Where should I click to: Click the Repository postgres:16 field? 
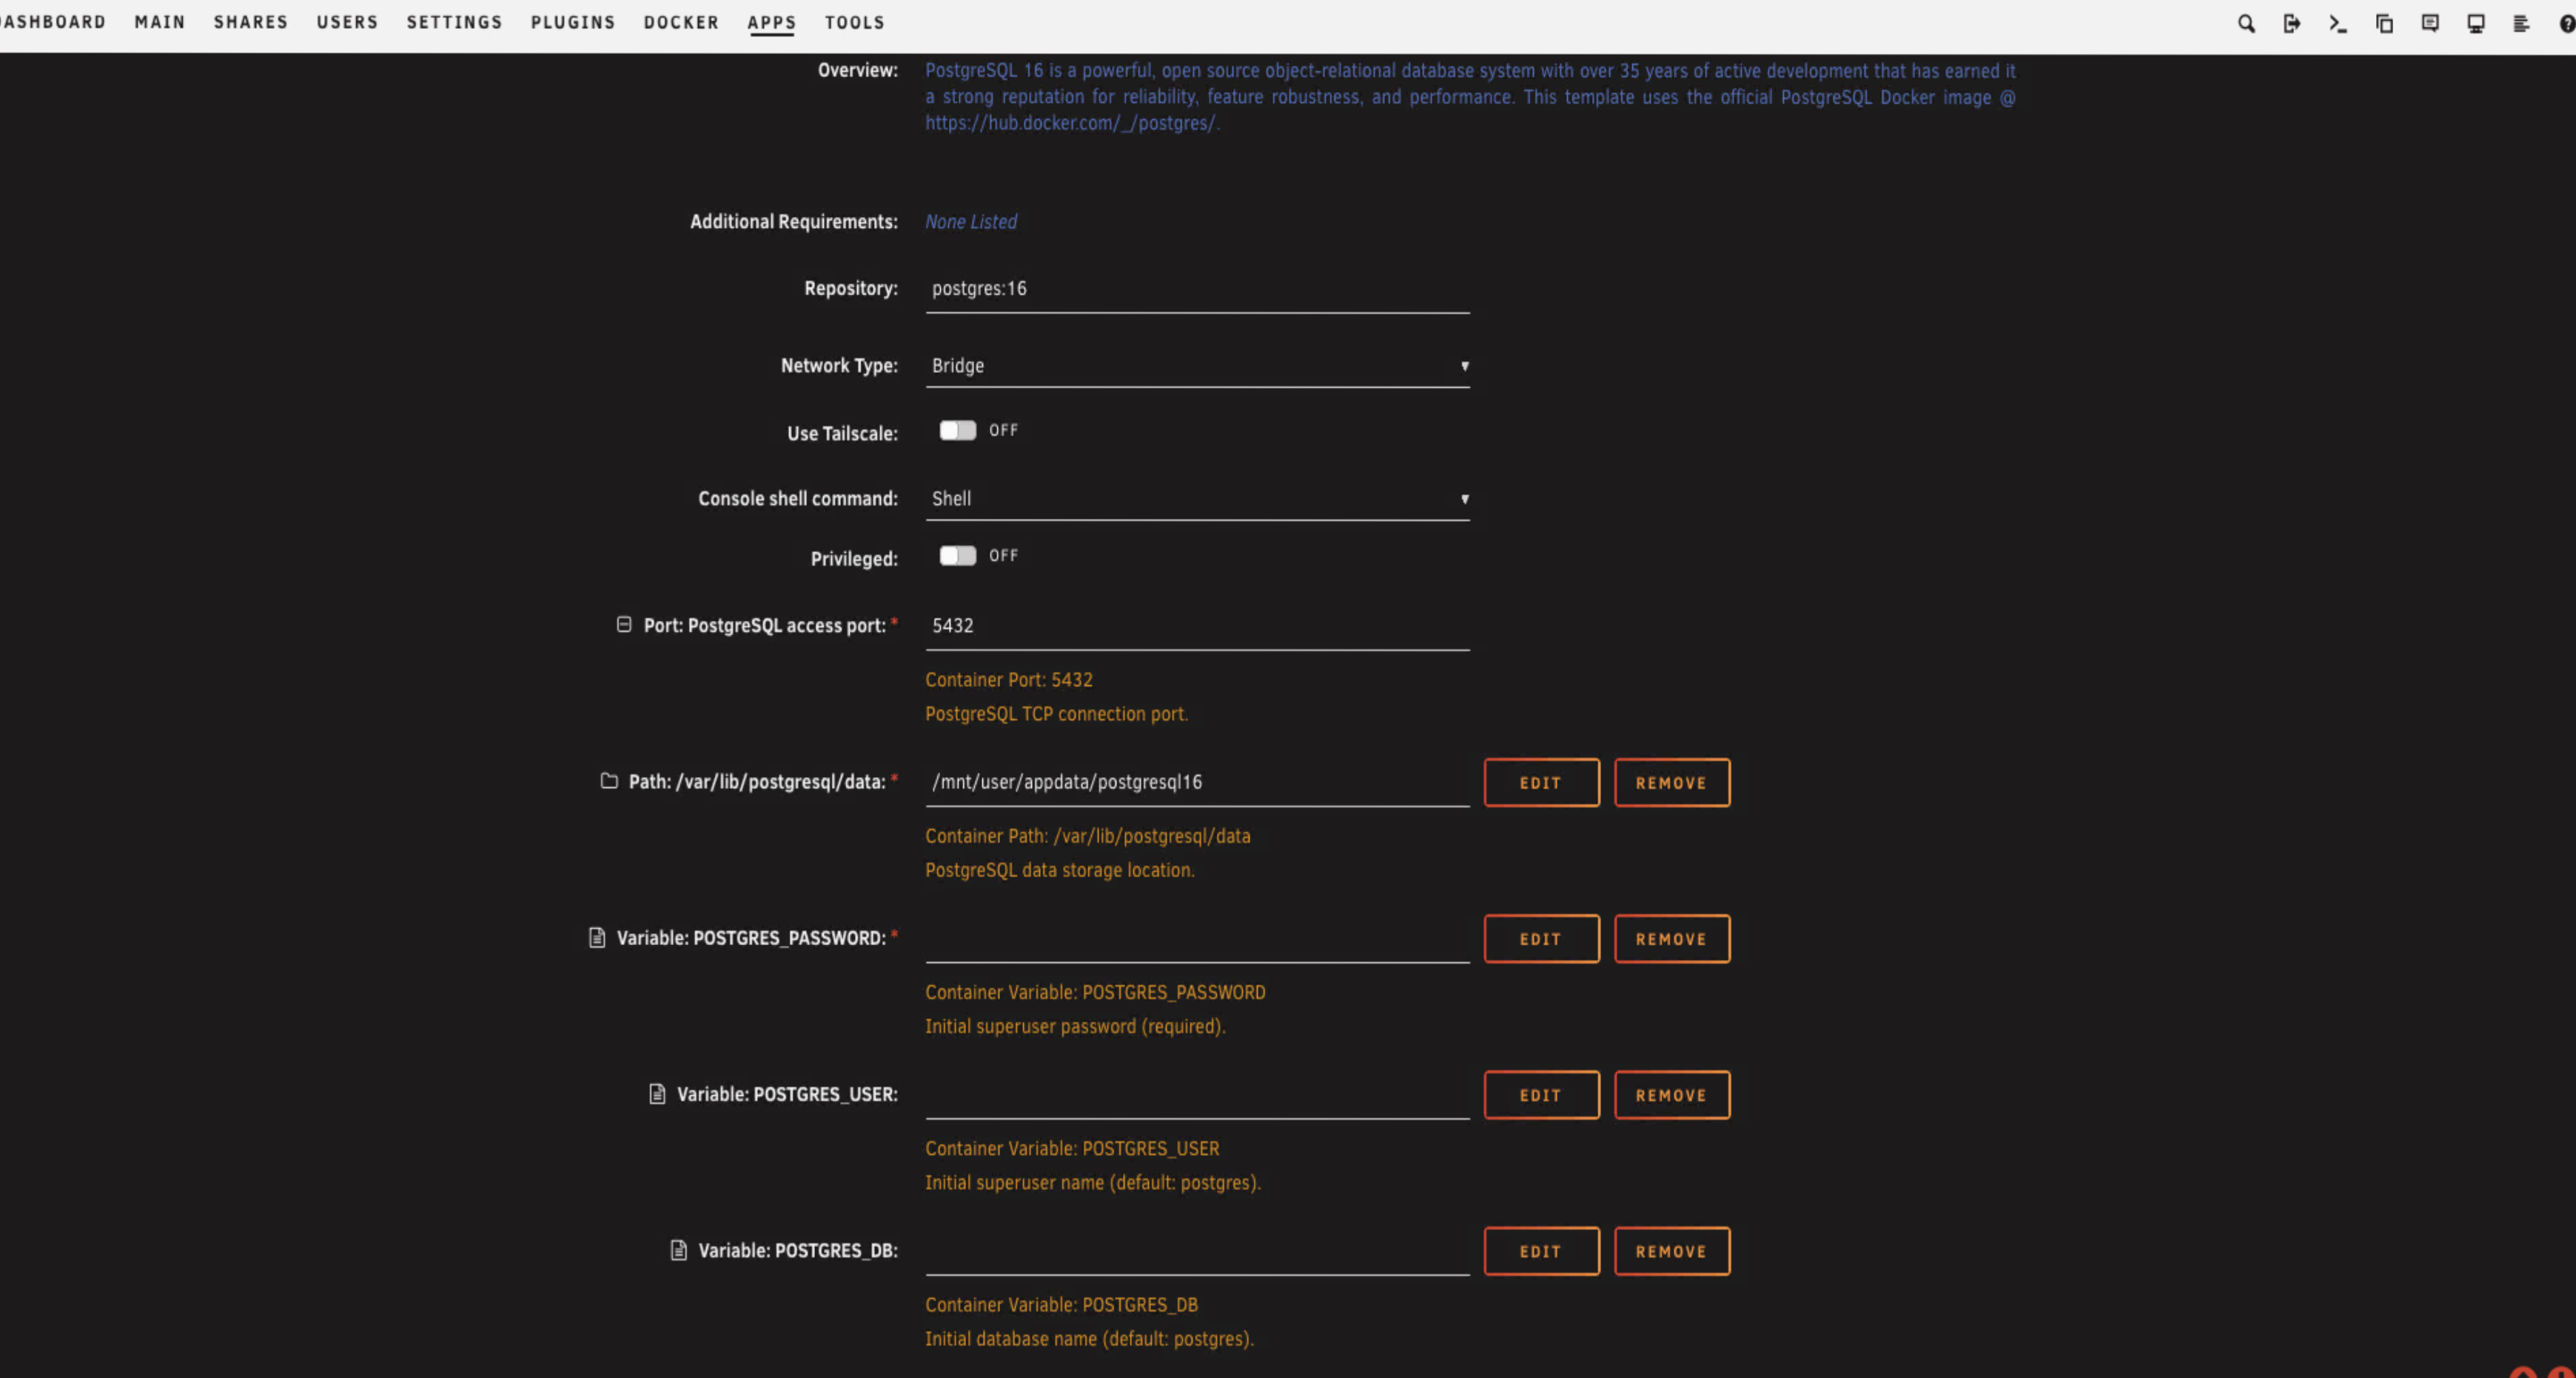click(1196, 289)
